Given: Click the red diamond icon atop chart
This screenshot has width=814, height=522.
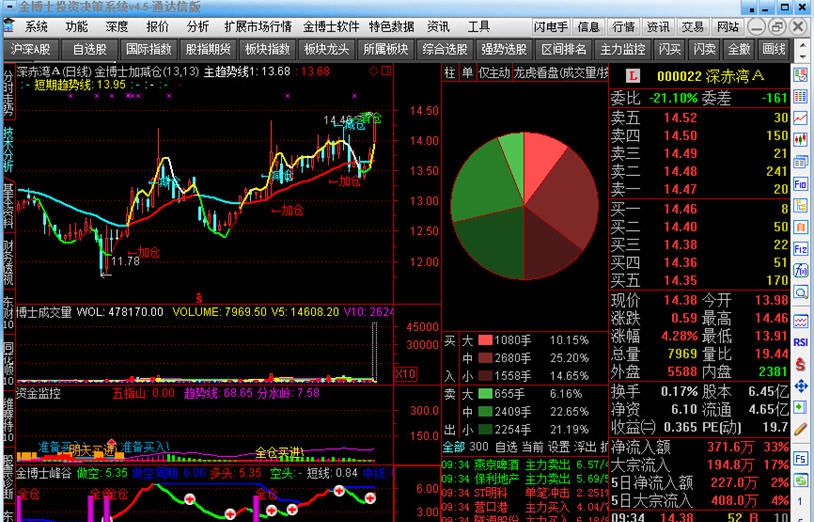Looking at the screenshot, I should (x=373, y=71).
